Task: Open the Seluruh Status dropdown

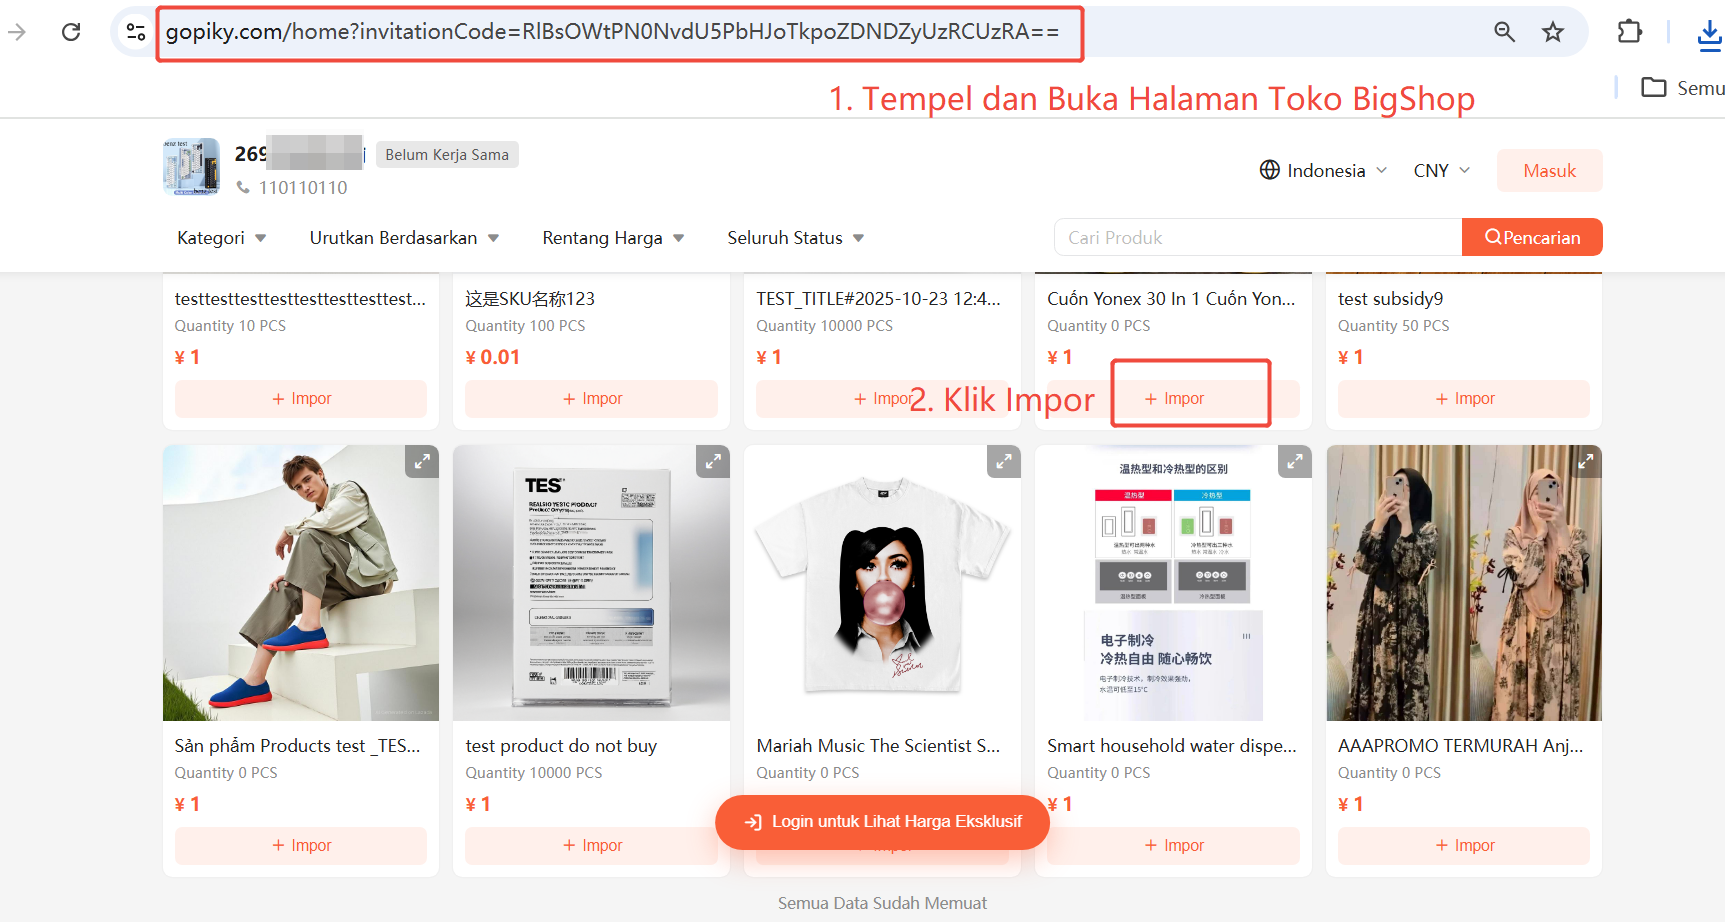Action: coord(795,238)
